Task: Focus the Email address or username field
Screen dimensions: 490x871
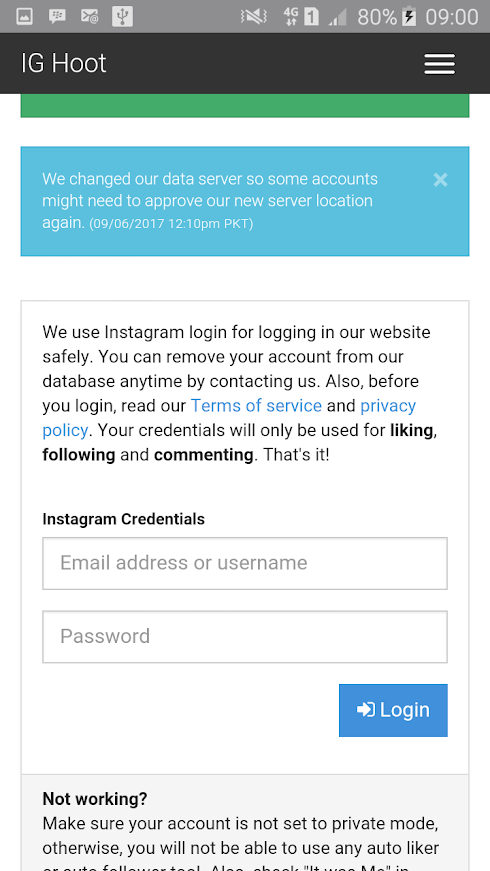Action: 245,563
